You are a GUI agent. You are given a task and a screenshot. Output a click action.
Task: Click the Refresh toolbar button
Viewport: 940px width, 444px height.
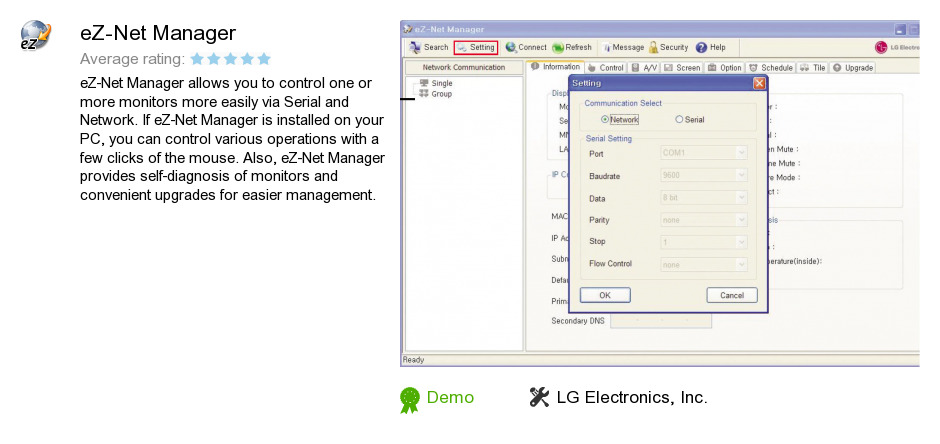click(x=571, y=47)
